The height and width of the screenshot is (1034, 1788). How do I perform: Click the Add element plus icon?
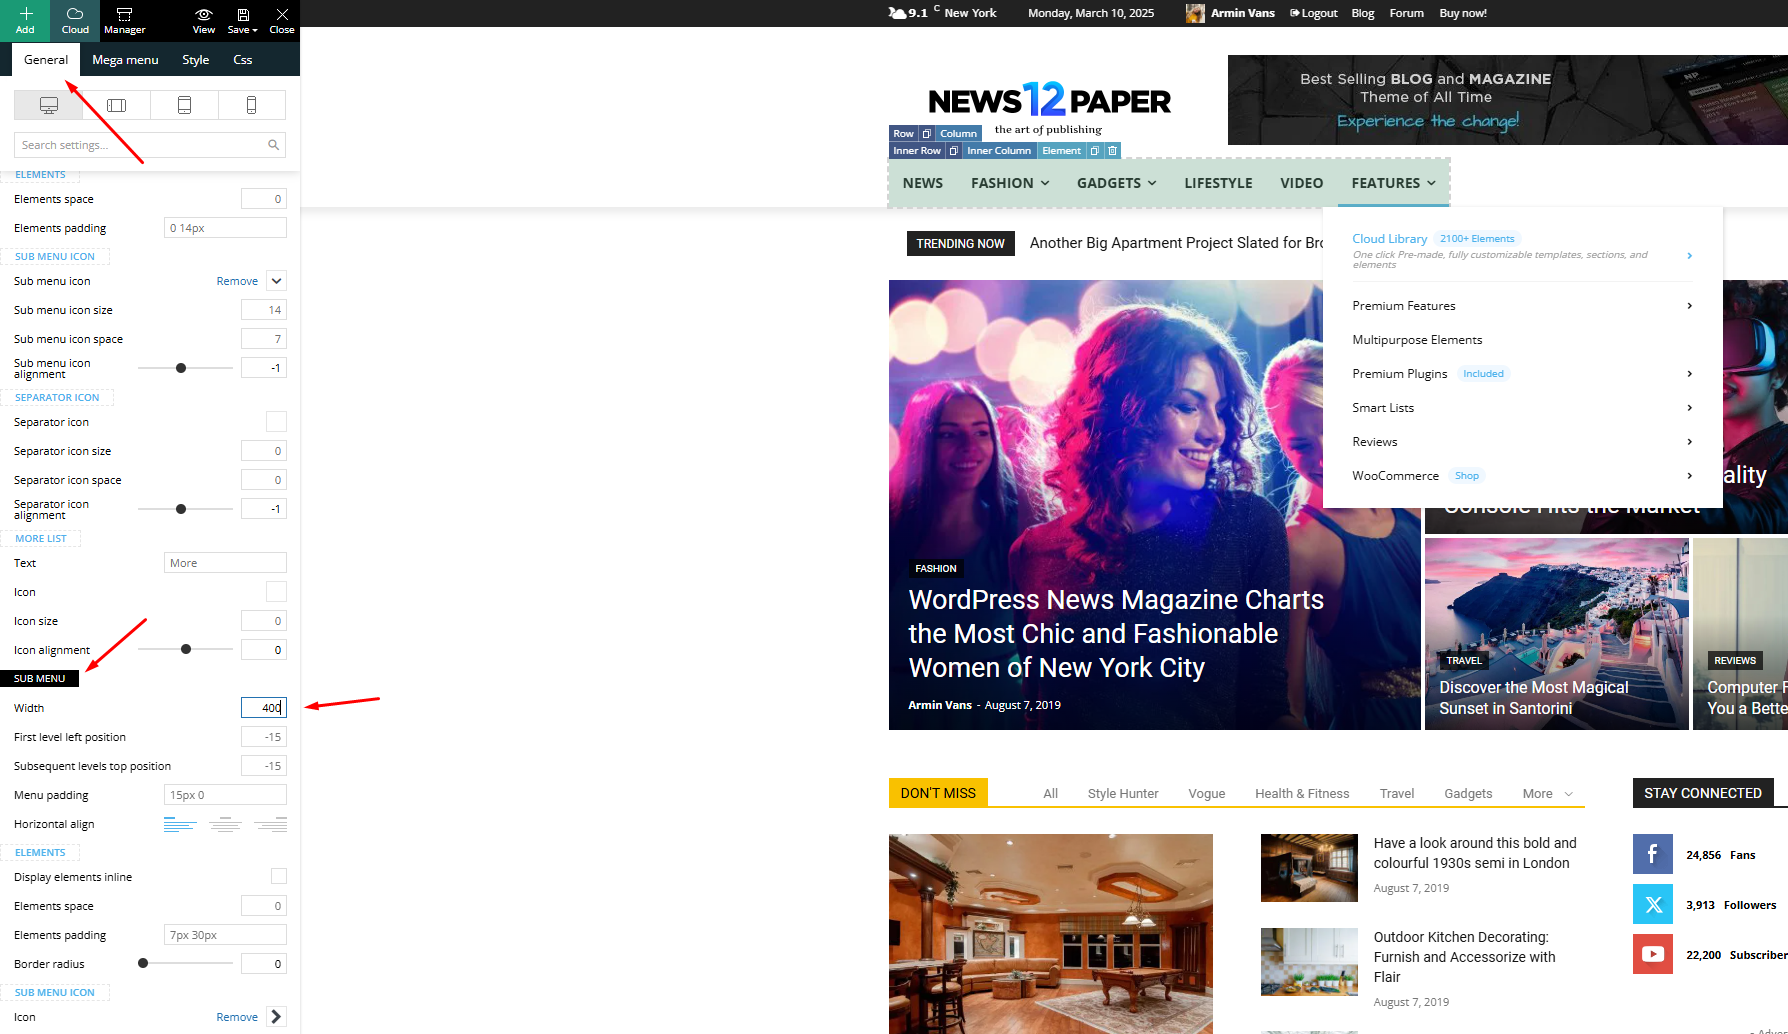(x=25, y=14)
